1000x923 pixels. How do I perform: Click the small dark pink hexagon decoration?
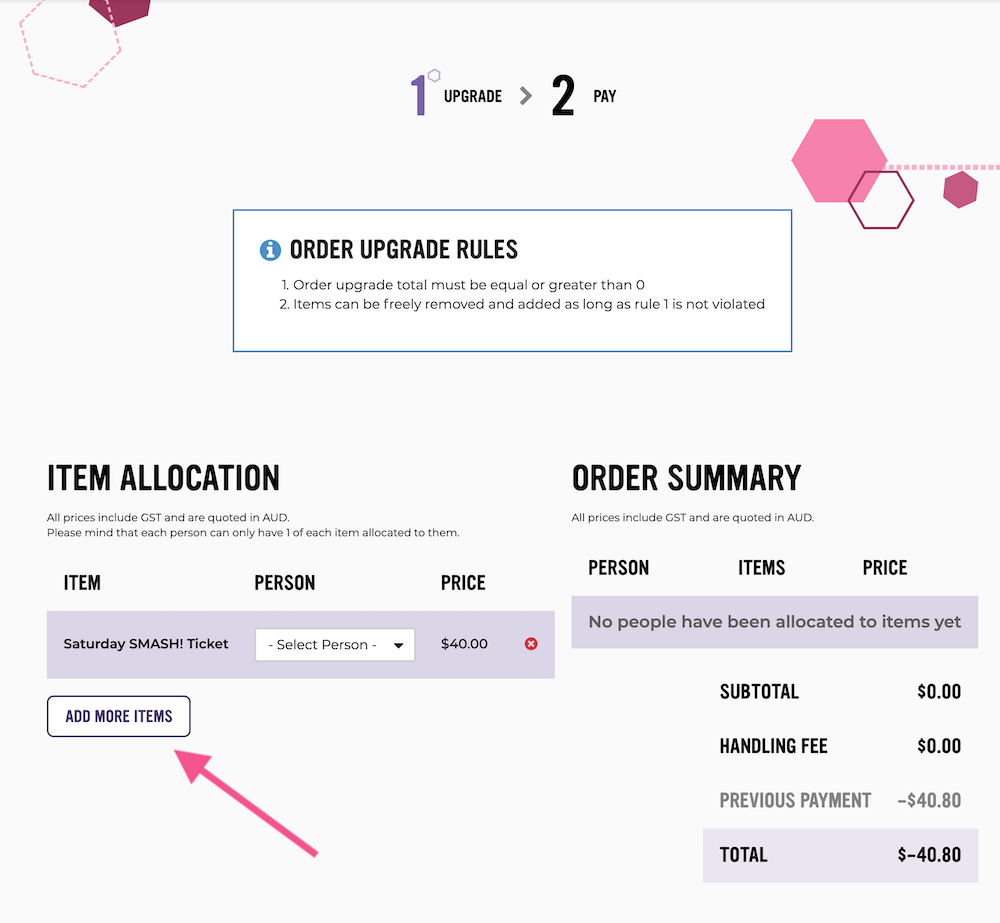pyautogui.click(x=960, y=189)
